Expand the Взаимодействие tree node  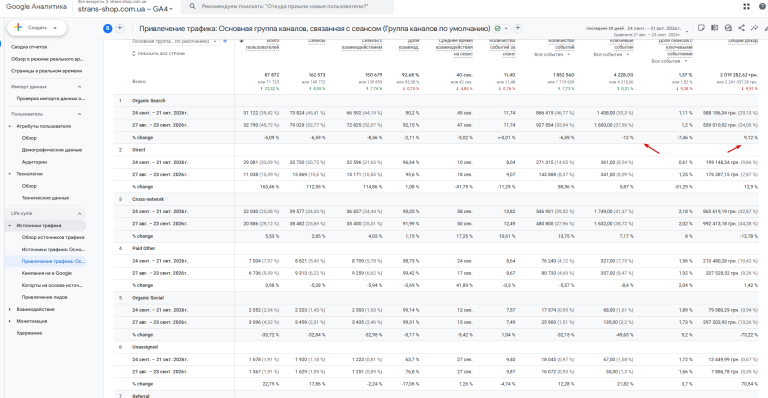[10, 309]
